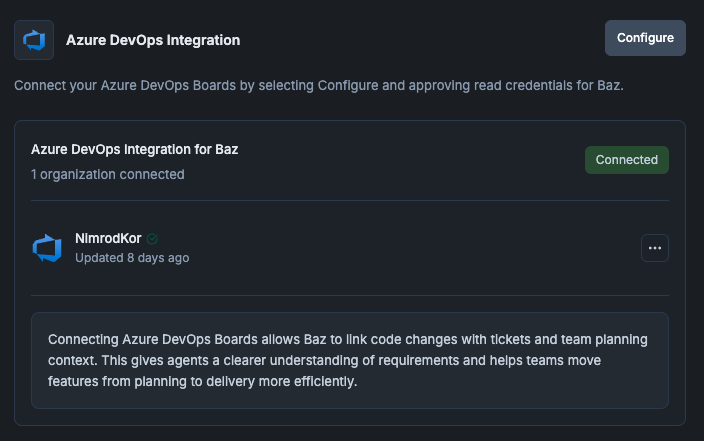
Task: Click the "1 organization connected" text
Action: coord(107,174)
